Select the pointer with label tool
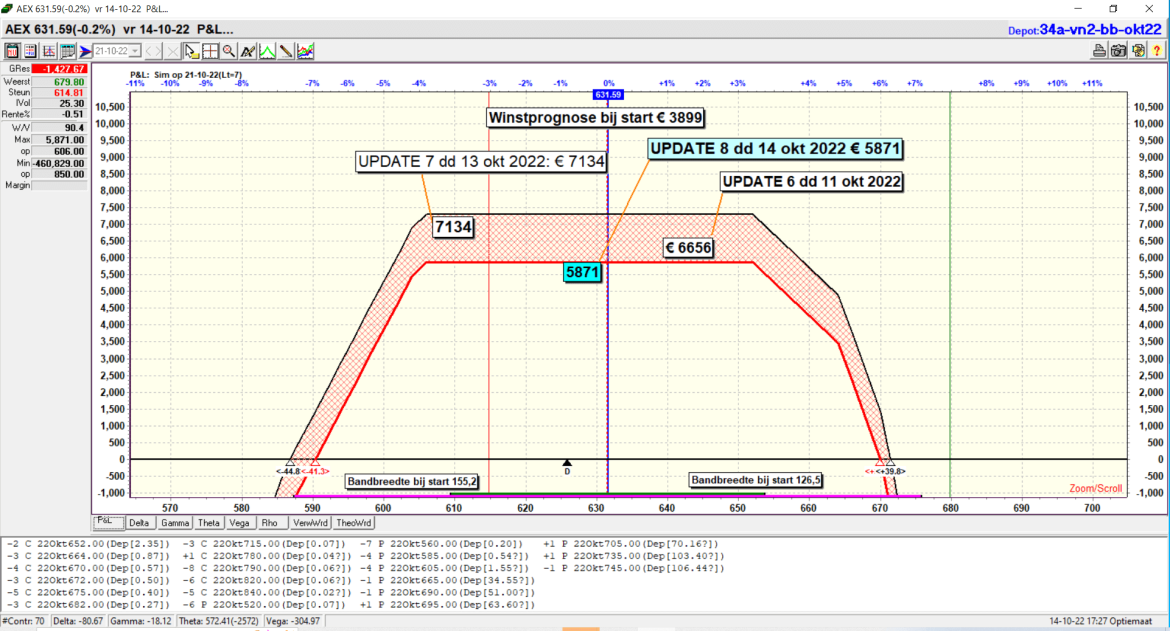The height and width of the screenshot is (631, 1170). pos(192,51)
